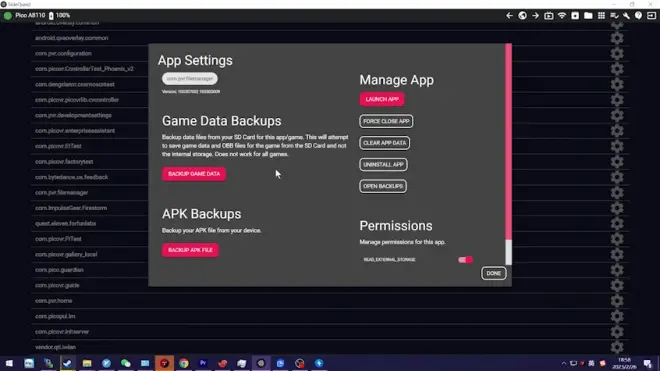Open File Explorer from the taskbar
This screenshot has height=371, width=660.
tap(87, 363)
